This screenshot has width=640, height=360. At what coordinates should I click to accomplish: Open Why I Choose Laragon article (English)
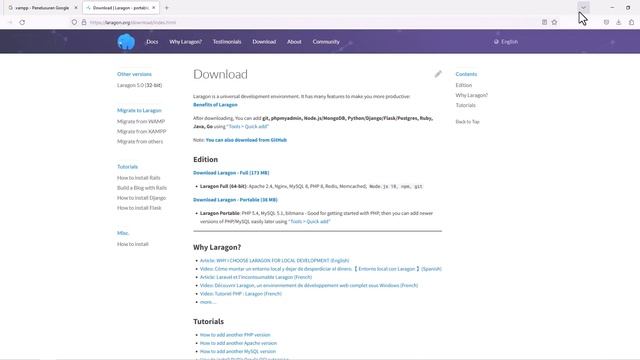click(274, 260)
